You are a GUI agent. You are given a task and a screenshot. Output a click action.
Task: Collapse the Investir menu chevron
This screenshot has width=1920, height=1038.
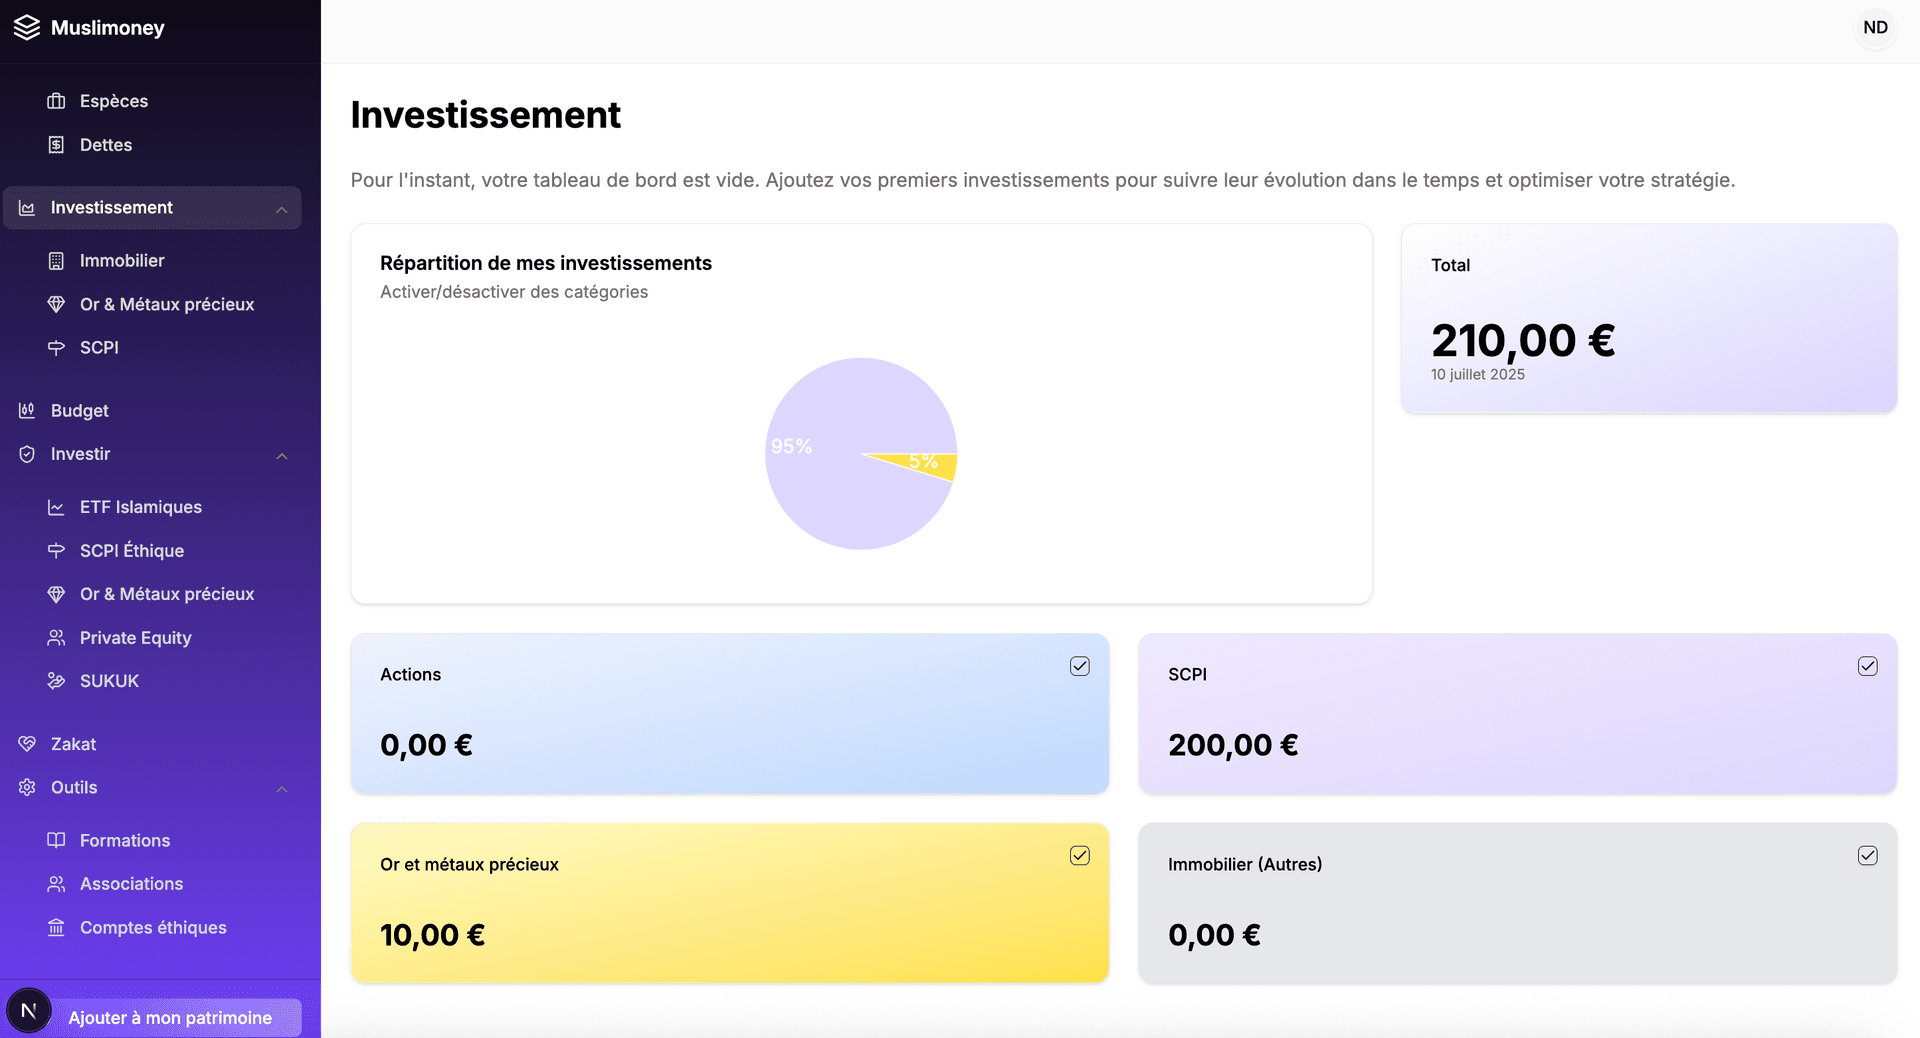click(281, 455)
